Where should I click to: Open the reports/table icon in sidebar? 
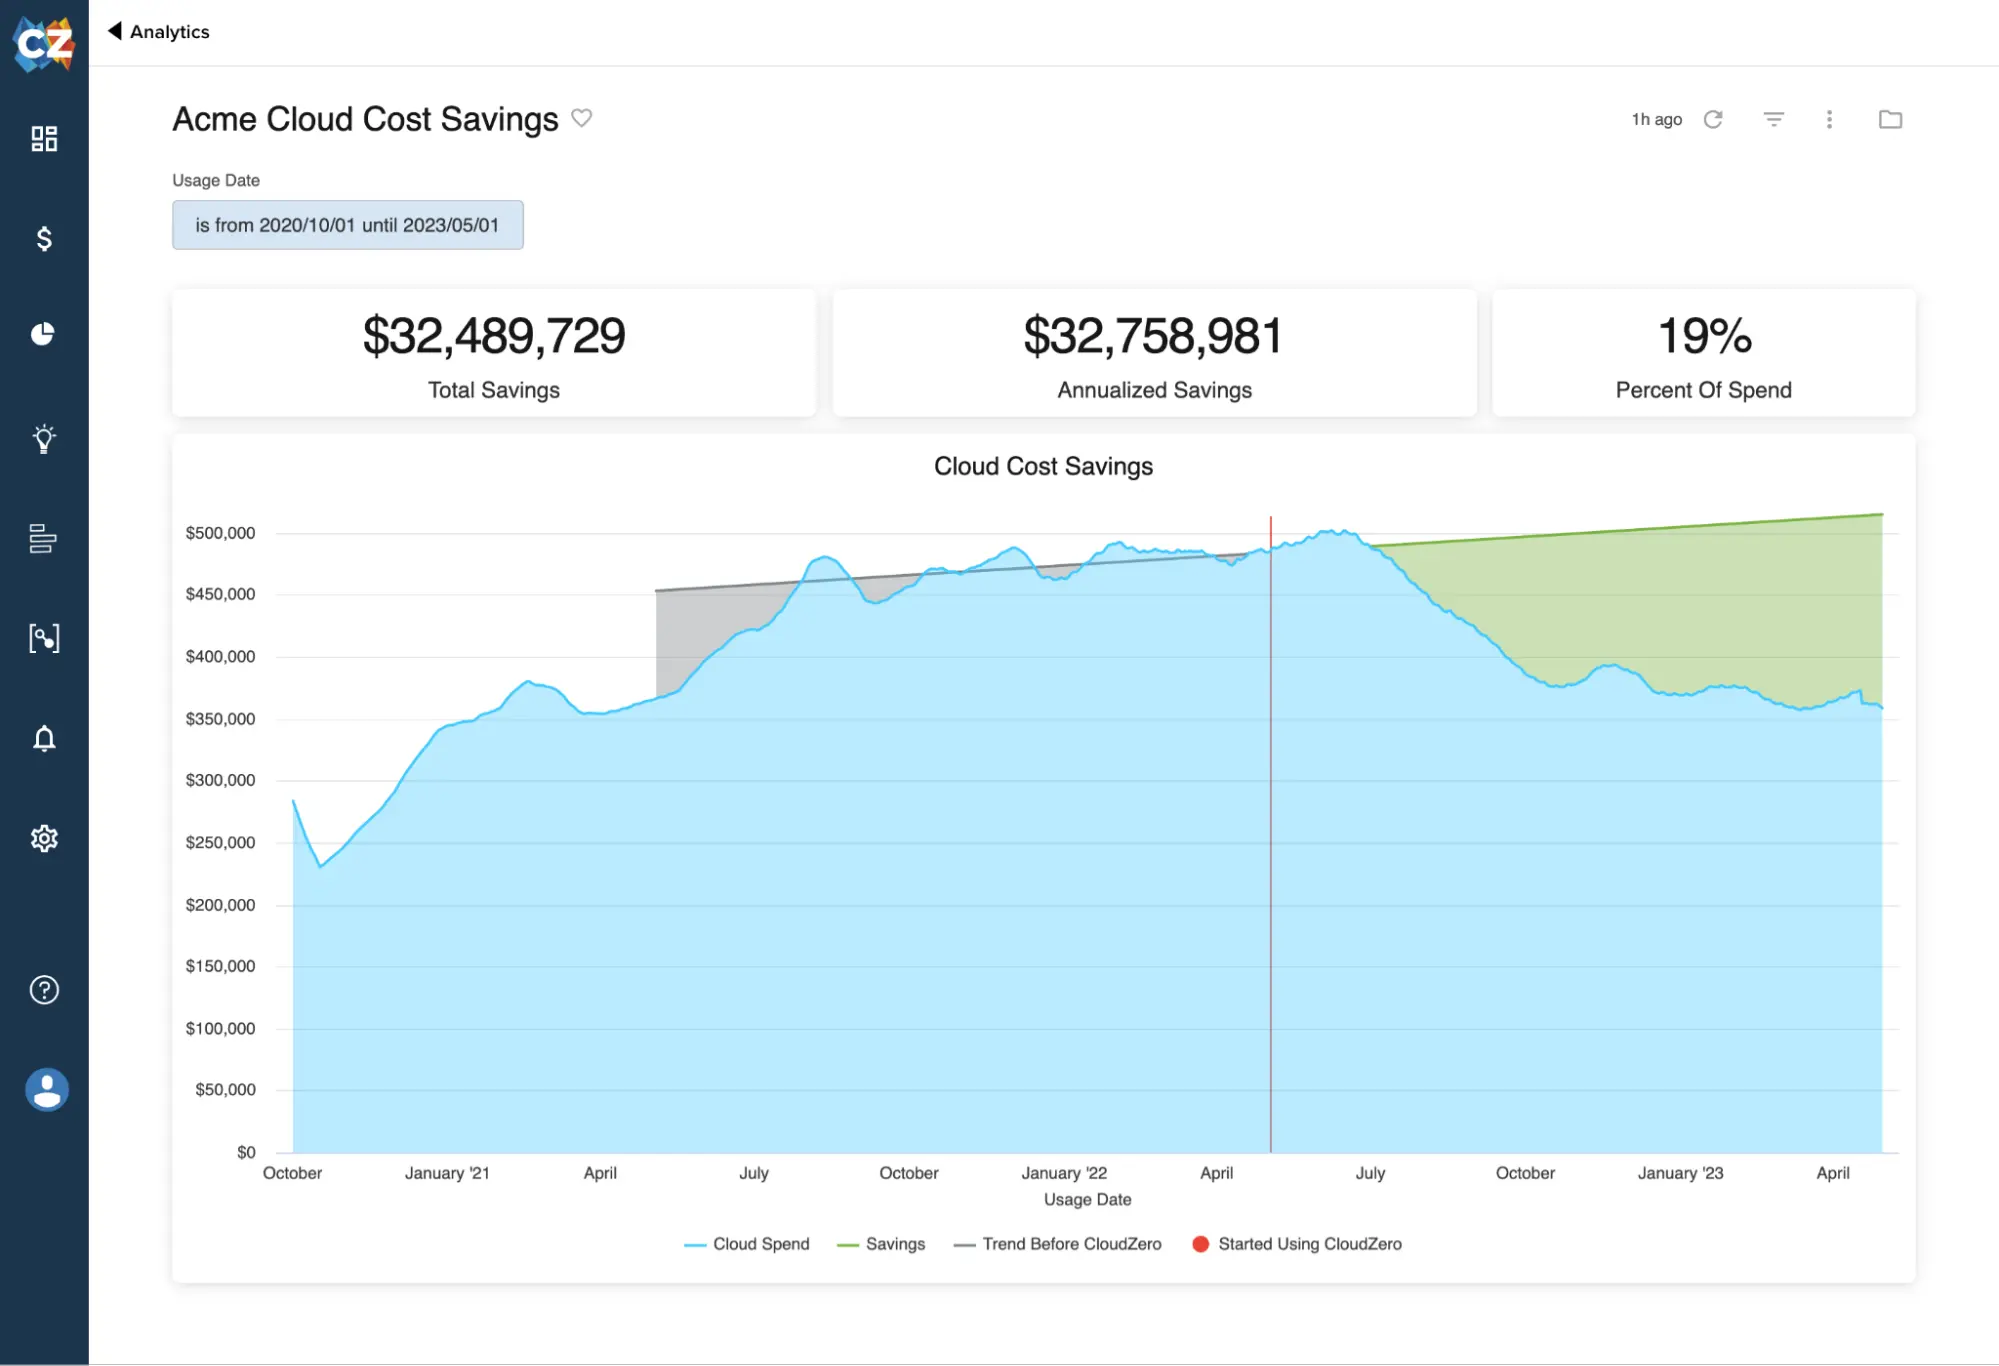click(x=44, y=538)
